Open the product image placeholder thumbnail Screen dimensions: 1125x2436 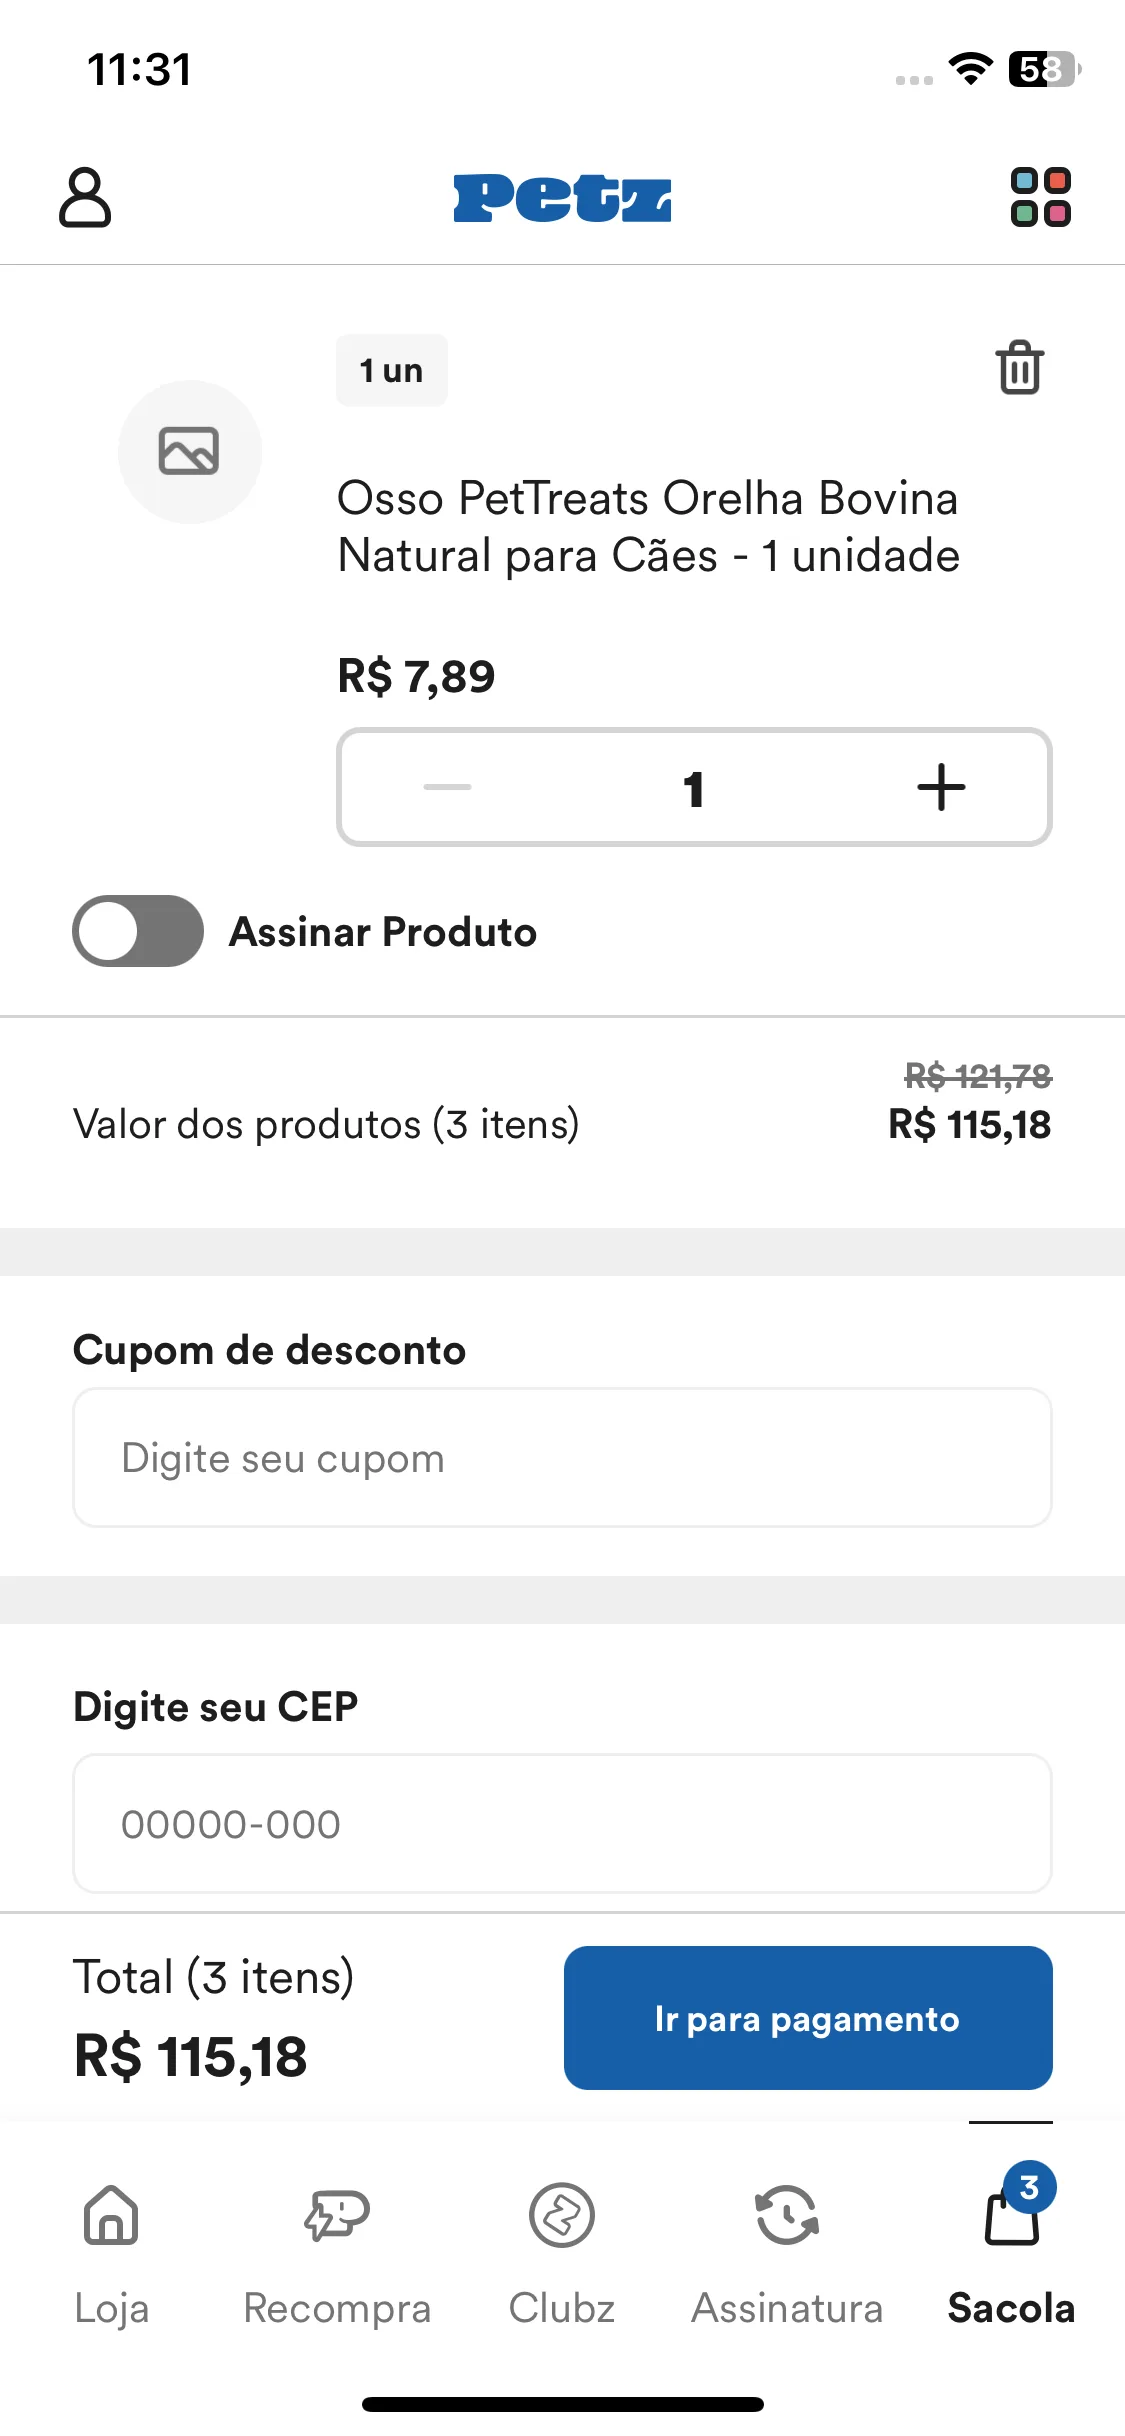click(190, 451)
